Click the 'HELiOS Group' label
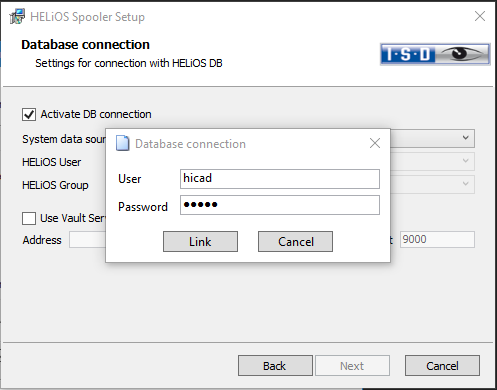497x390 pixels. tap(55, 185)
